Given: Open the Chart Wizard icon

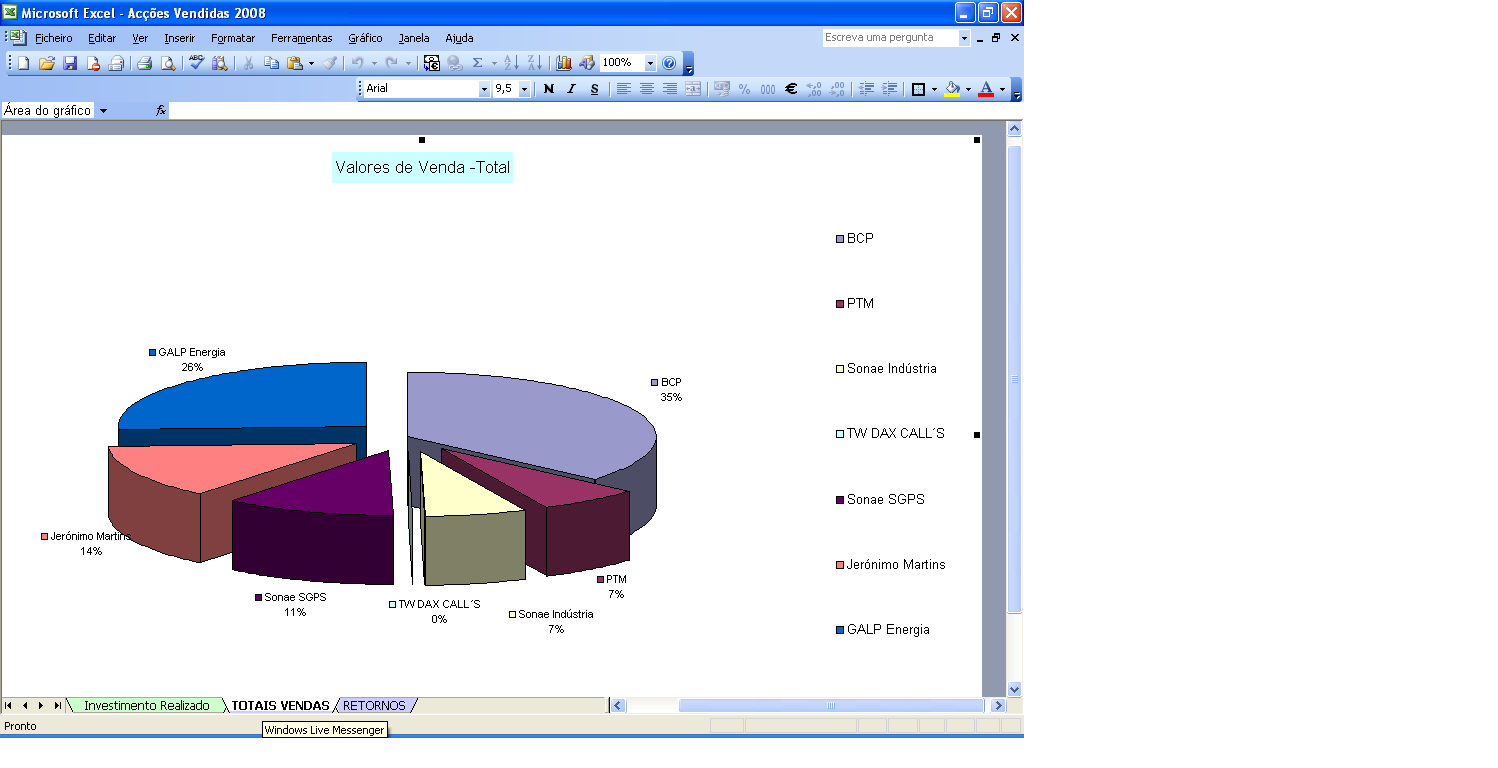Looking at the screenshot, I should pyautogui.click(x=564, y=63).
